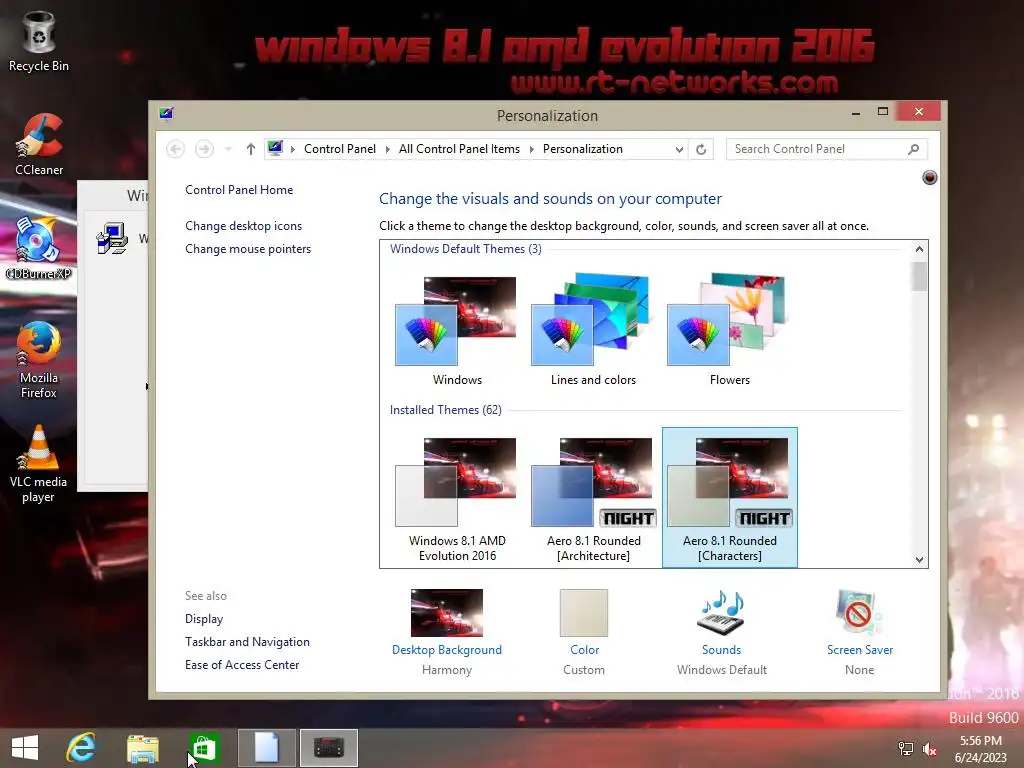Open the Screen Saver settings icon

[x=859, y=613]
